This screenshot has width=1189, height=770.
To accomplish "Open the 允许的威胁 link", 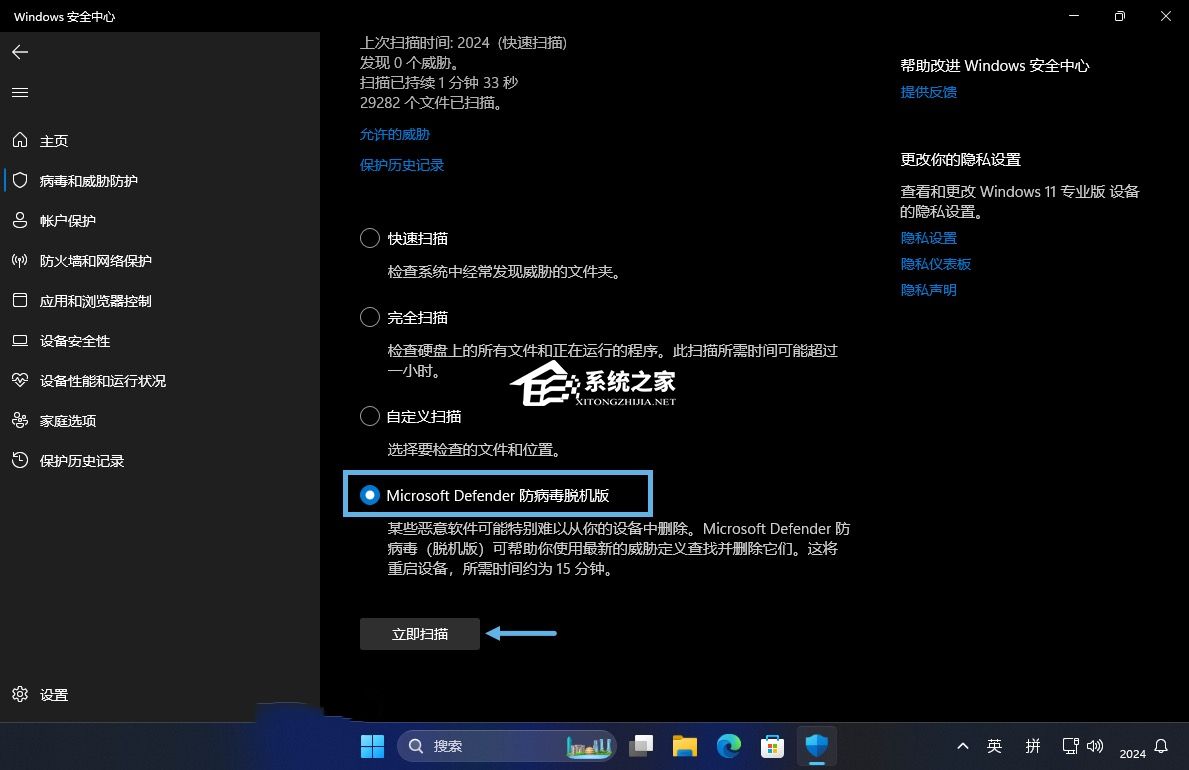I will tap(394, 134).
